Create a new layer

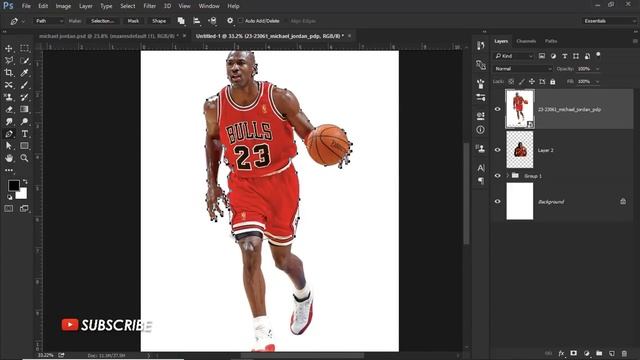point(611,353)
